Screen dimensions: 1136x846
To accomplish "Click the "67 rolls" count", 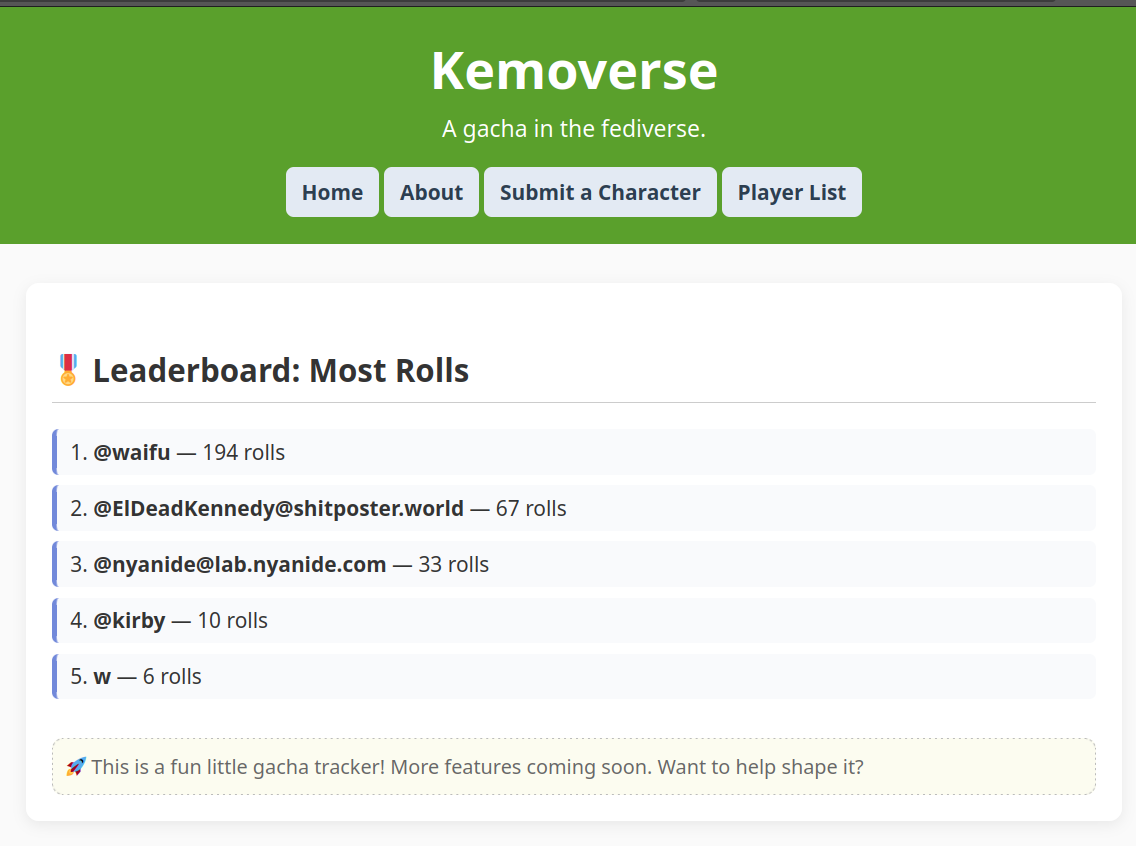I will (x=531, y=509).
